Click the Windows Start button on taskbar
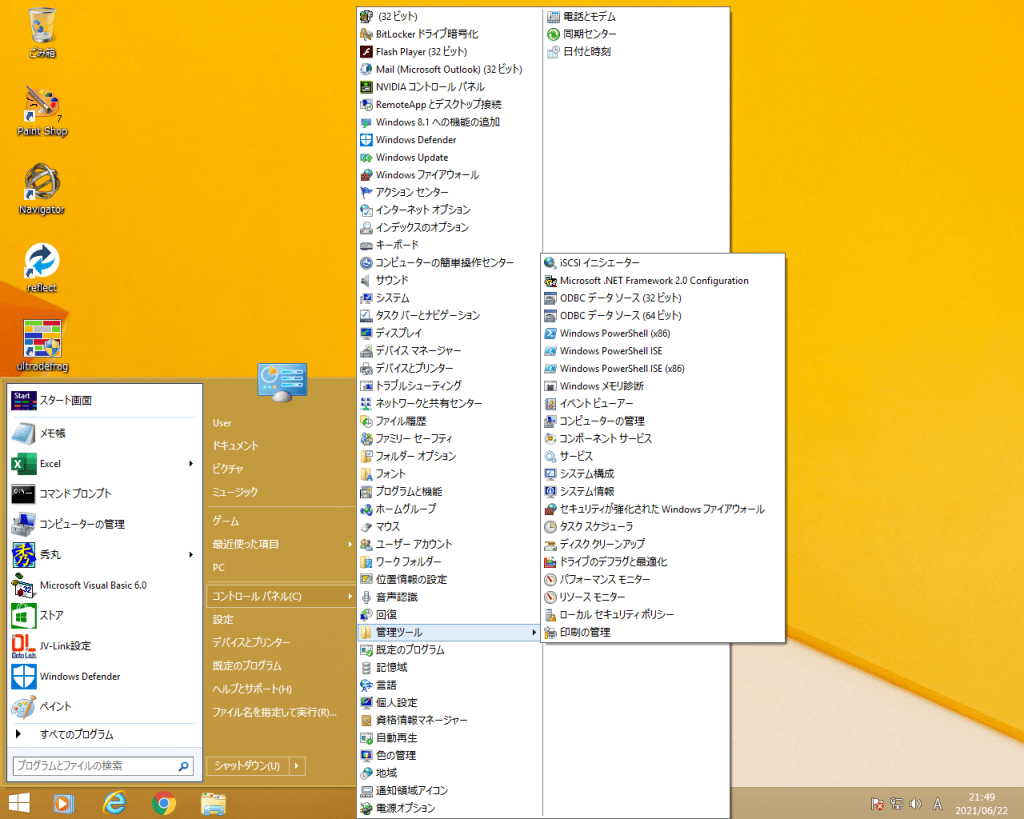1024x819 pixels. (x=19, y=803)
